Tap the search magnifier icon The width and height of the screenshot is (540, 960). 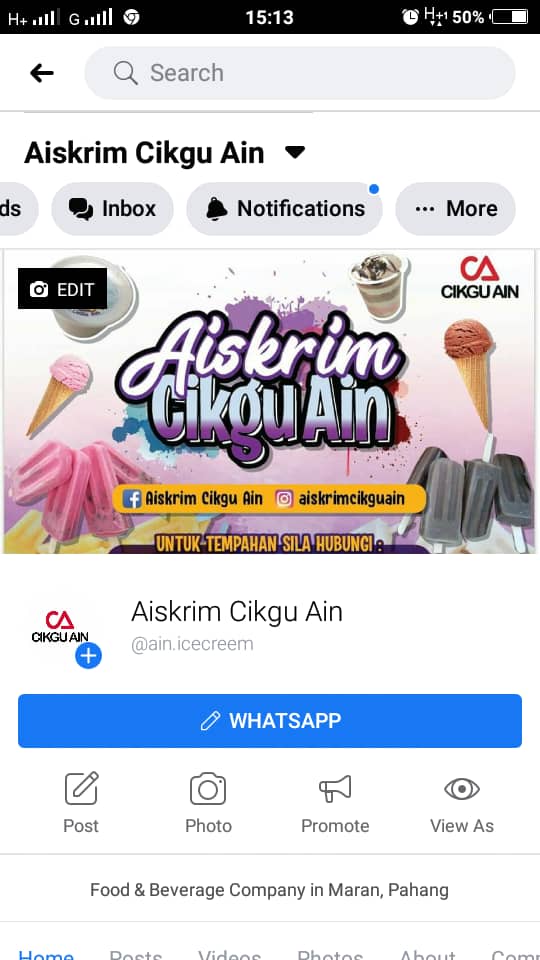pos(126,73)
